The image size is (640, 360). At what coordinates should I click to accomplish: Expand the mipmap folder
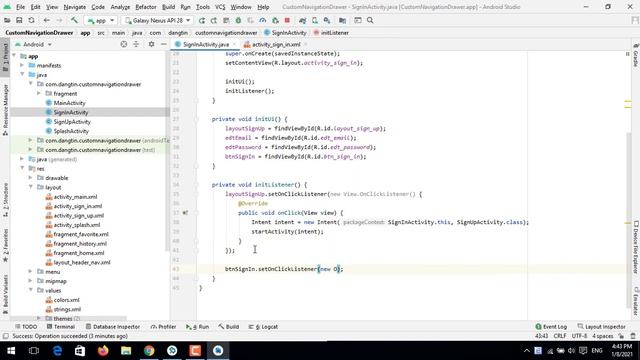pyautogui.click(x=31, y=281)
